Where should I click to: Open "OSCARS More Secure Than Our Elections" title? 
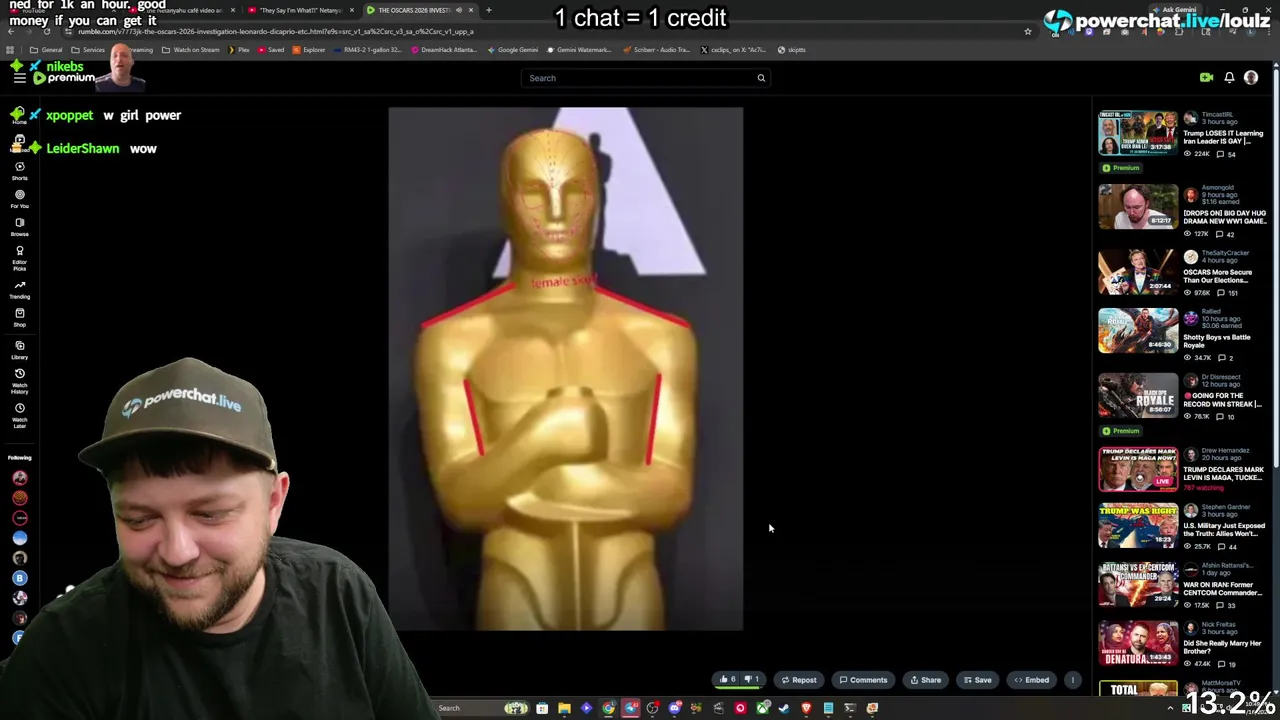tap(1217, 276)
